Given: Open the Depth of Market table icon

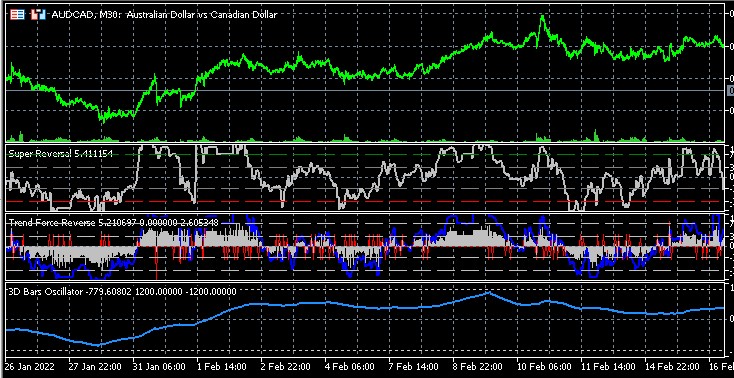Looking at the screenshot, I should (x=17, y=15).
